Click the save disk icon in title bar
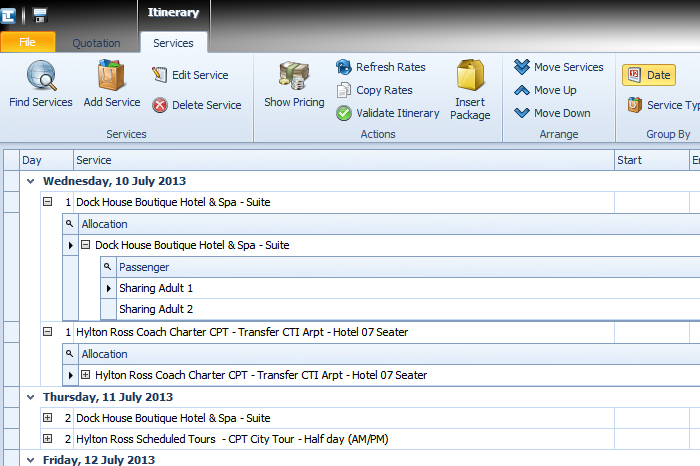Image resolution: width=700 pixels, height=466 pixels. click(x=40, y=16)
